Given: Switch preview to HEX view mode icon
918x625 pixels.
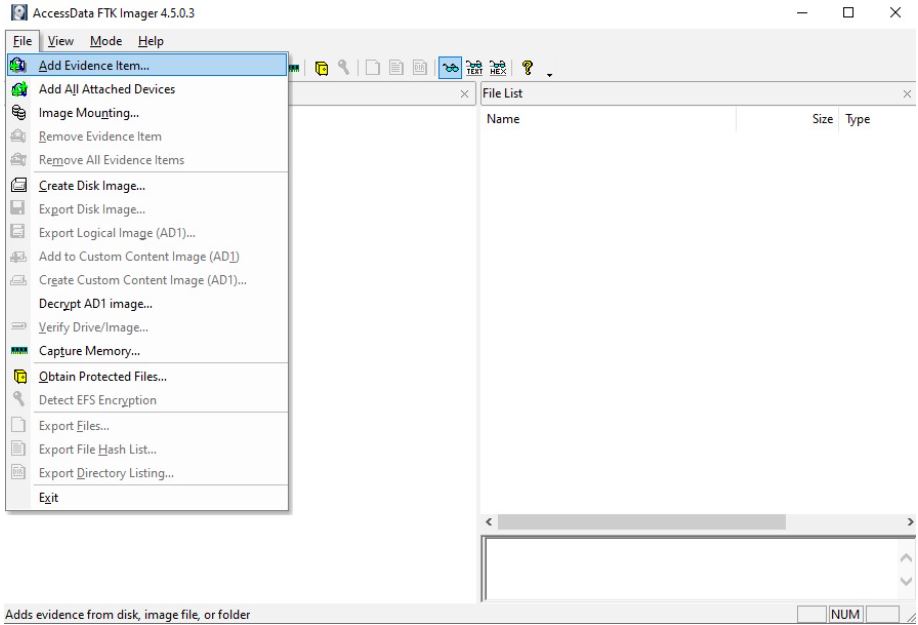Looking at the screenshot, I should tap(498, 68).
